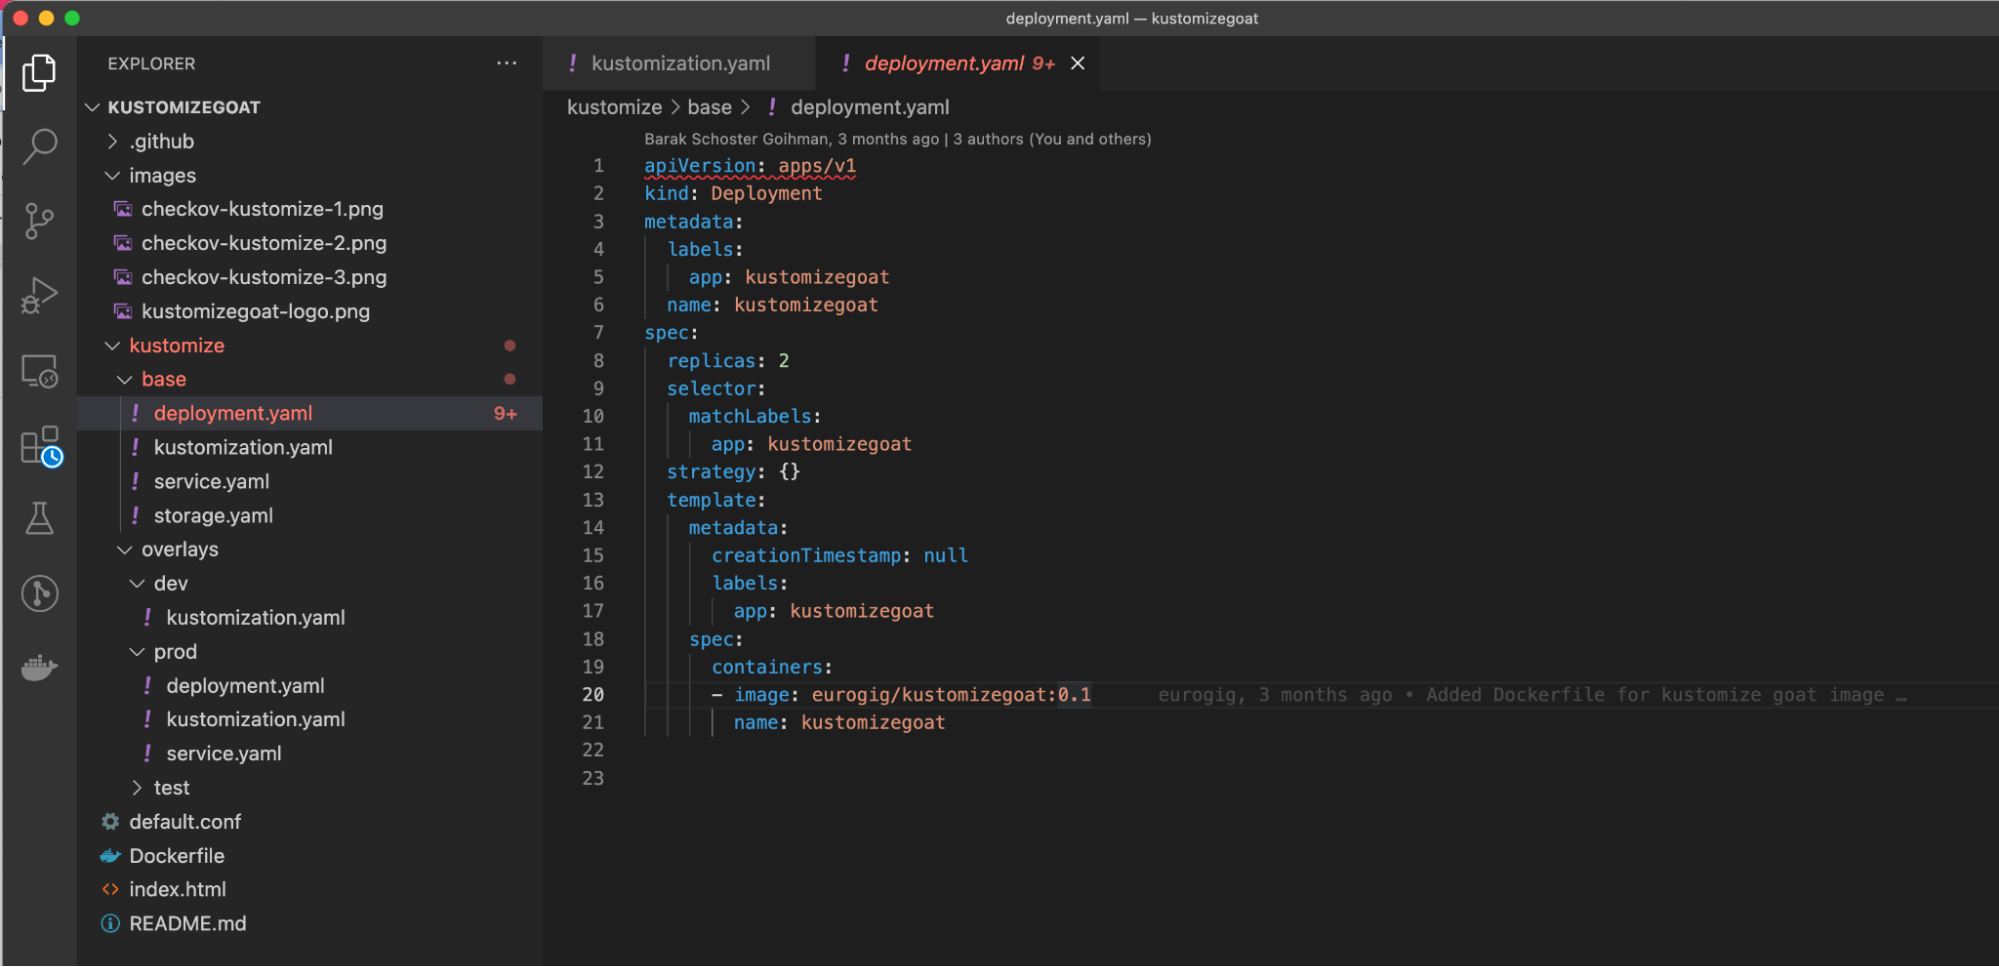This screenshot has width=1999, height=967.
Task: Click 'creationTimestamp: null' line
Action: click(x=839, y=555)
